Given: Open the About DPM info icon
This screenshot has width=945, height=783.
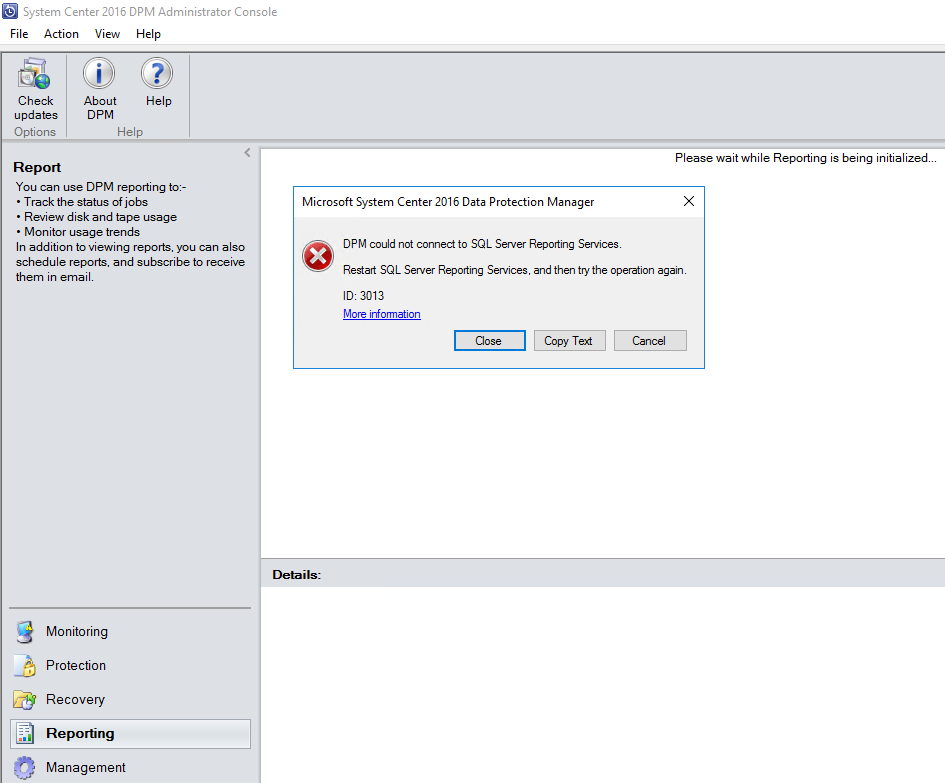Looking at the screenshot, I should point(99,74).
